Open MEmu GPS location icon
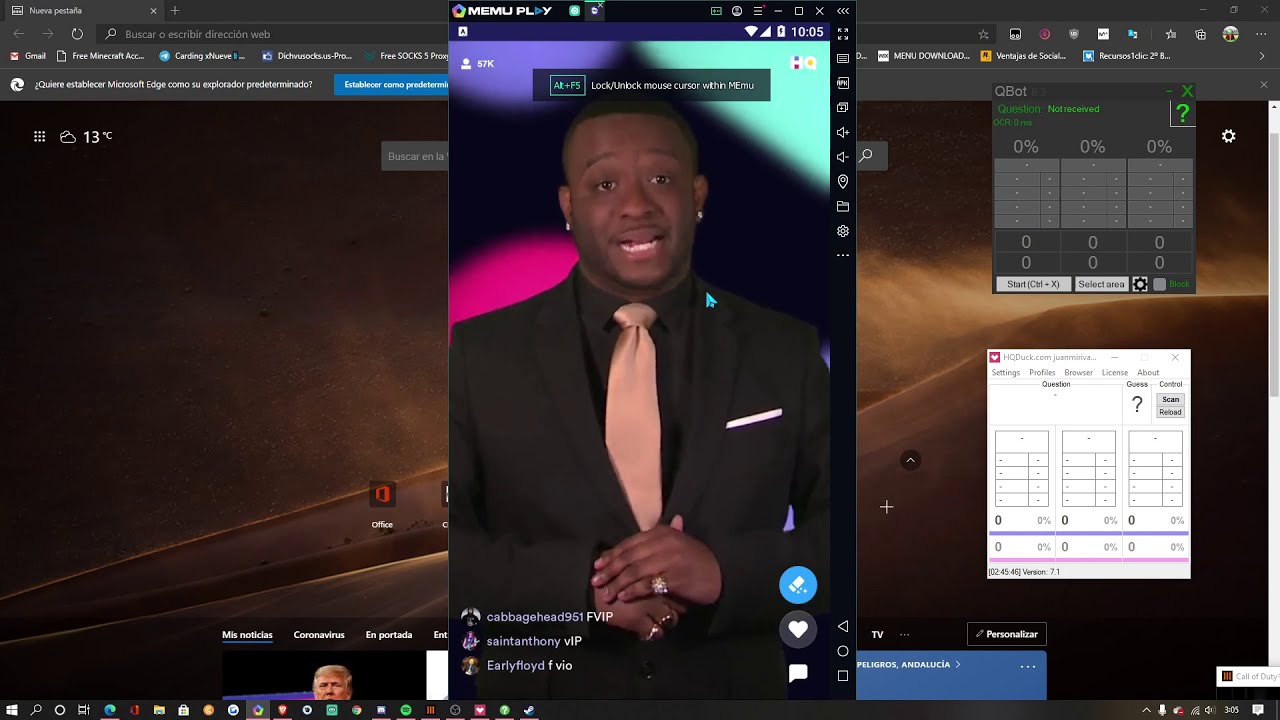The width and height of the screenshot is (1280, 720). (x=843, y=182)
